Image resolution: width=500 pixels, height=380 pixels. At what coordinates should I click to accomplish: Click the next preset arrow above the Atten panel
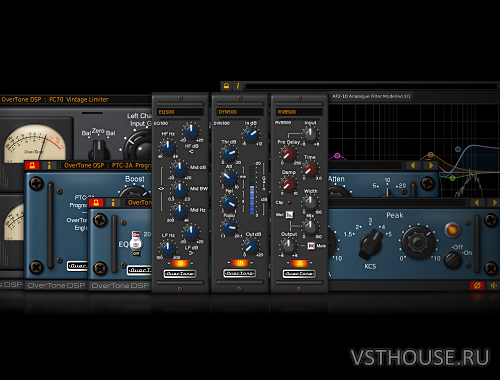430,165
